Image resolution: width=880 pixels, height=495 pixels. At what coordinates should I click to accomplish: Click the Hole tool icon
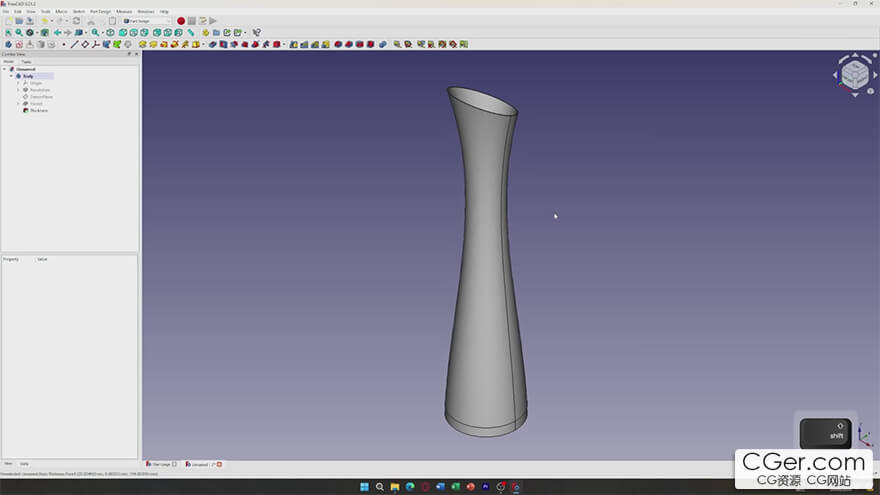(x=223, y=44)
